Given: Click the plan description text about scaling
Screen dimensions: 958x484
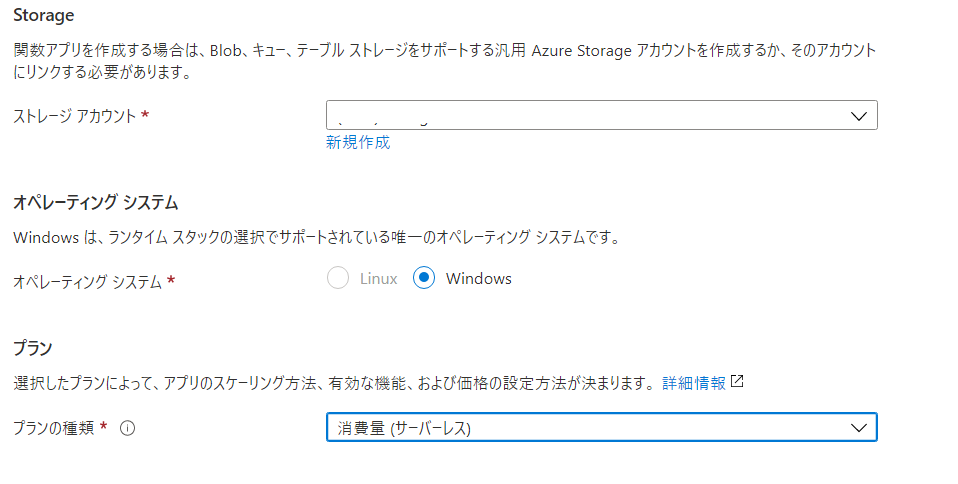Looking at the screenshot, I should [330, 383].
